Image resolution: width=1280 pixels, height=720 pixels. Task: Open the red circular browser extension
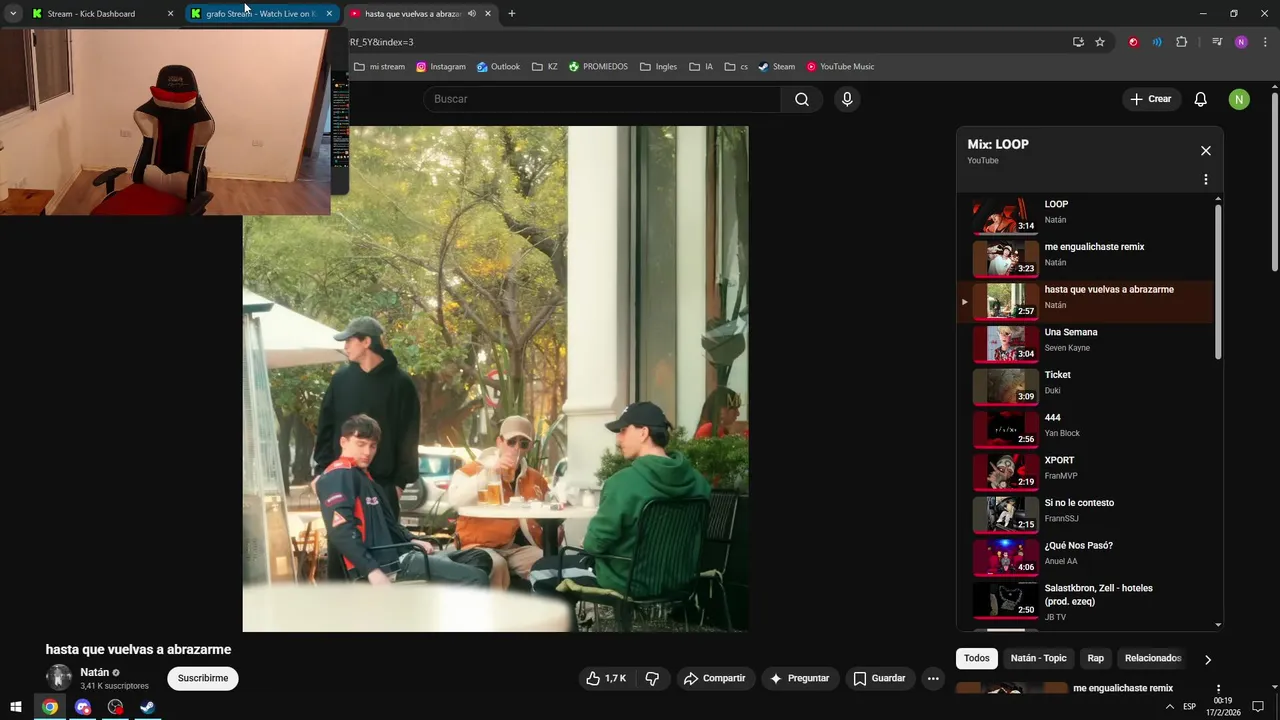point(1133,42)
